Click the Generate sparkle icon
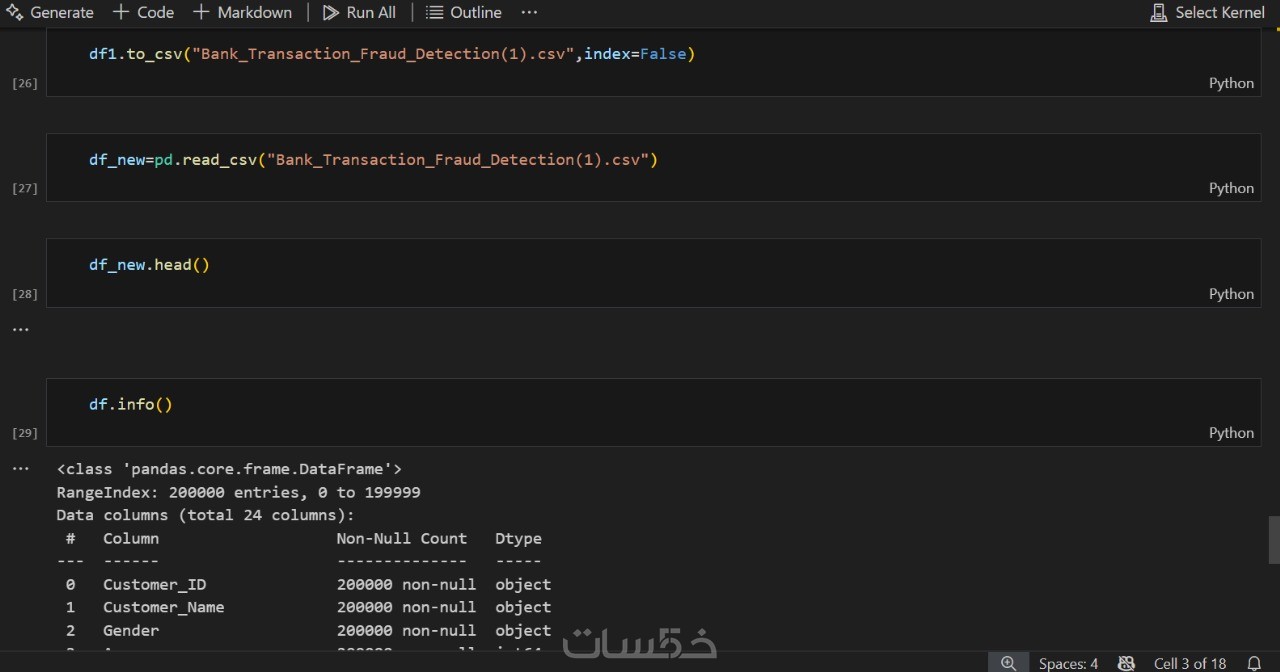The image size is (1280, 672). (x=14, y=12)
